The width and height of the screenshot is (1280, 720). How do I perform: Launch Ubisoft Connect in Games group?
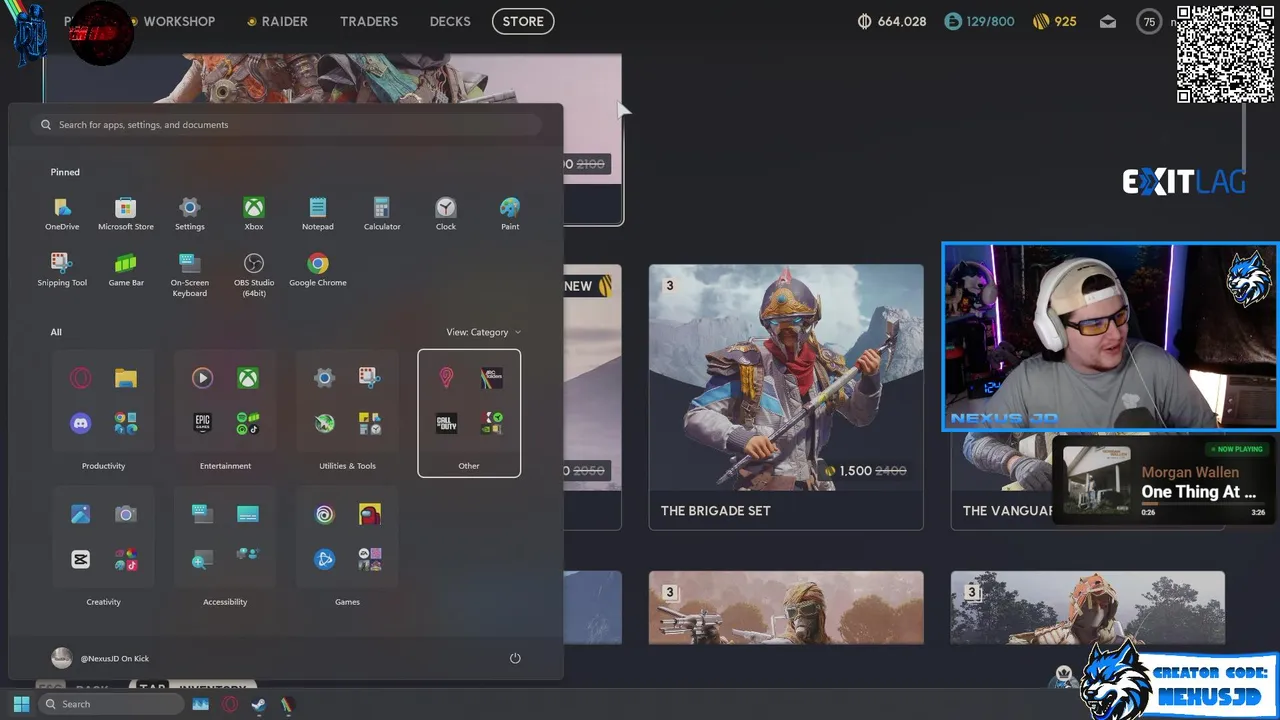325,514
